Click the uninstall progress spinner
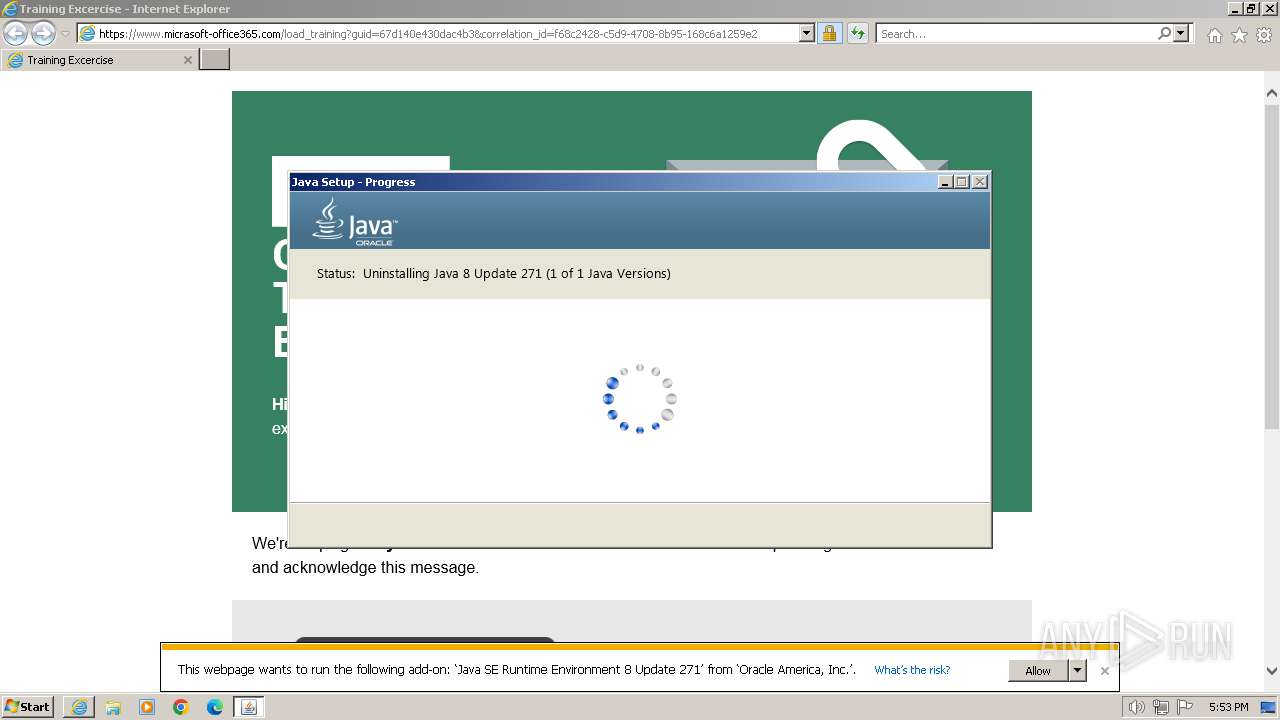1280x720 pixels. coord(640,398)
